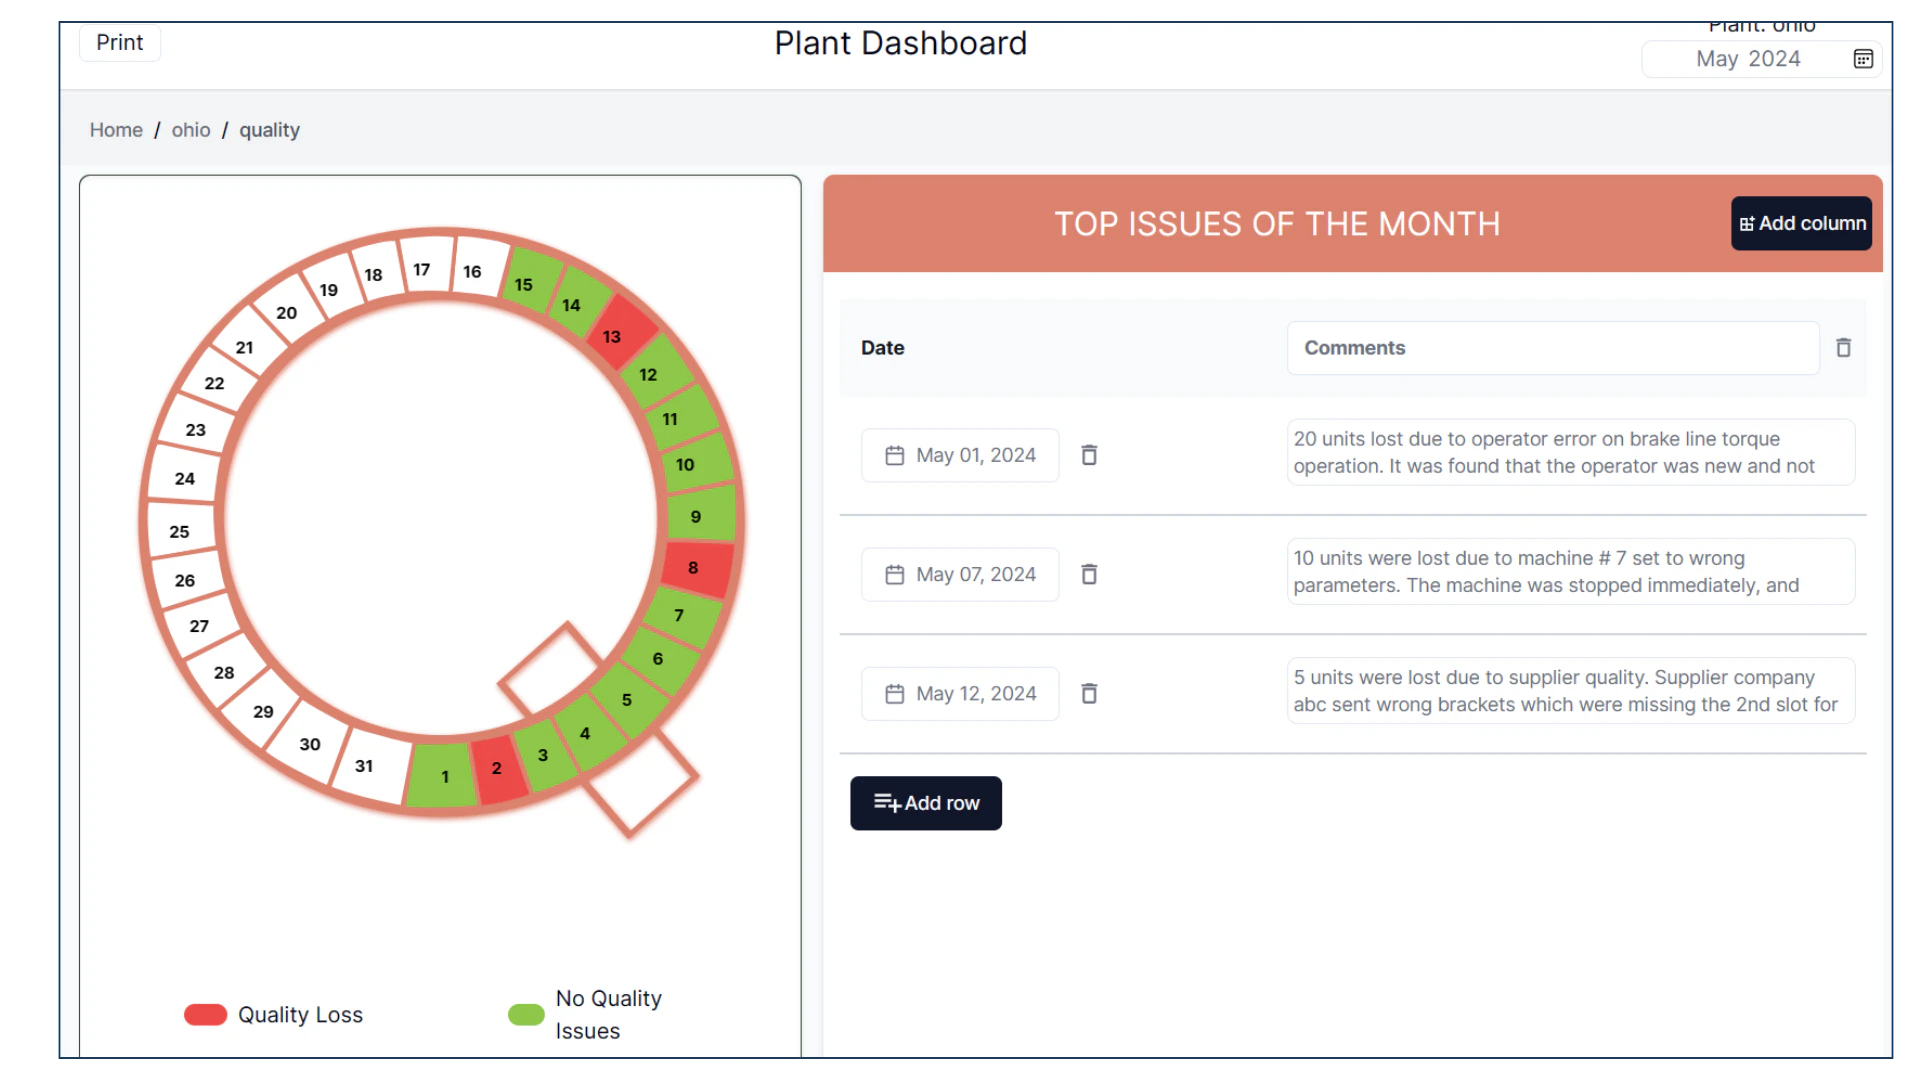This screenshot has height=1080, width=1920.
Task: Delete May 12 row using its trash icon
Action: (x=1089, y=693)
